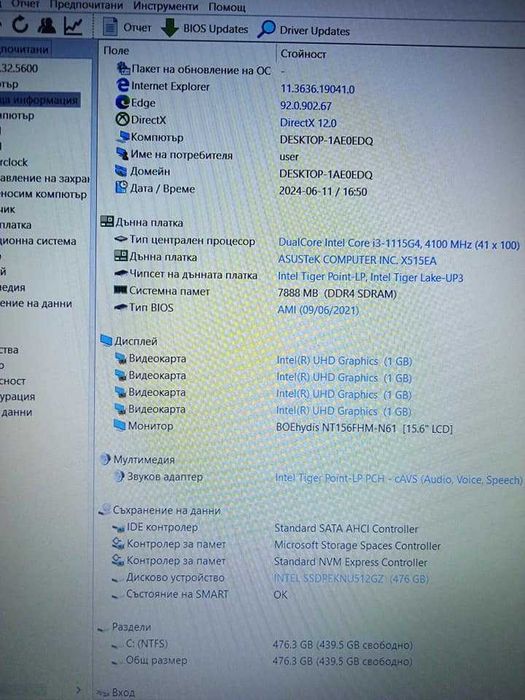
Task: Click the Refresh toolbar icon
Action: (20, 25)
